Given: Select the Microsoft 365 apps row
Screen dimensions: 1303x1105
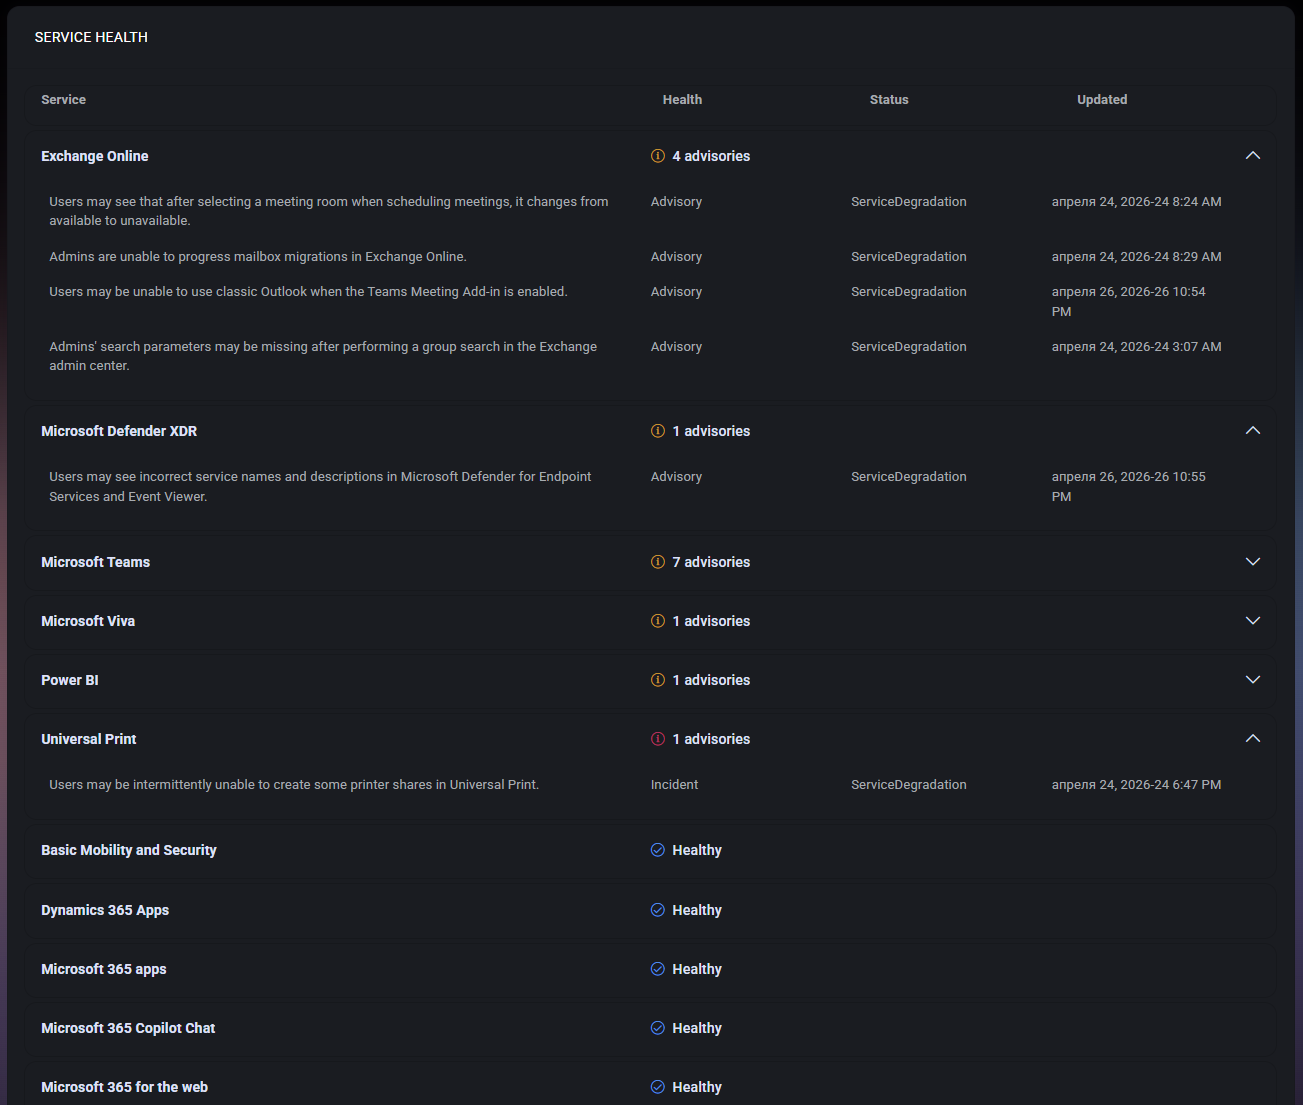Looking at the screenshot, I should click(x=104, y=969).
